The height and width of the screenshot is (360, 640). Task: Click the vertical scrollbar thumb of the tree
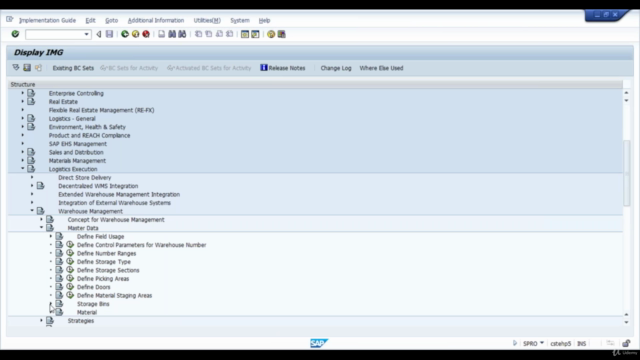[627, 173]
